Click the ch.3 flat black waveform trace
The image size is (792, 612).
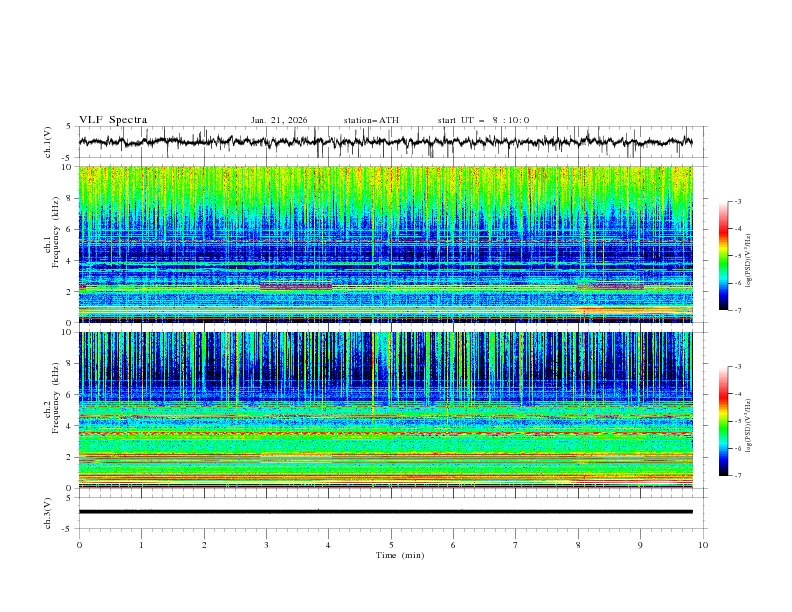385,512
